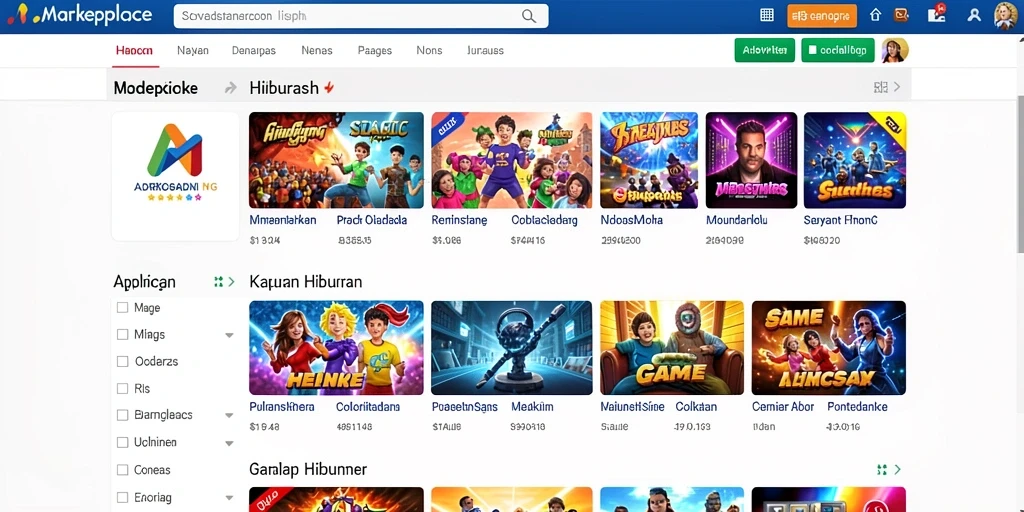Expand the Enoriag dropdown arrow
Viewport: 1024px width, 512px height.
[x=229, y=498]
